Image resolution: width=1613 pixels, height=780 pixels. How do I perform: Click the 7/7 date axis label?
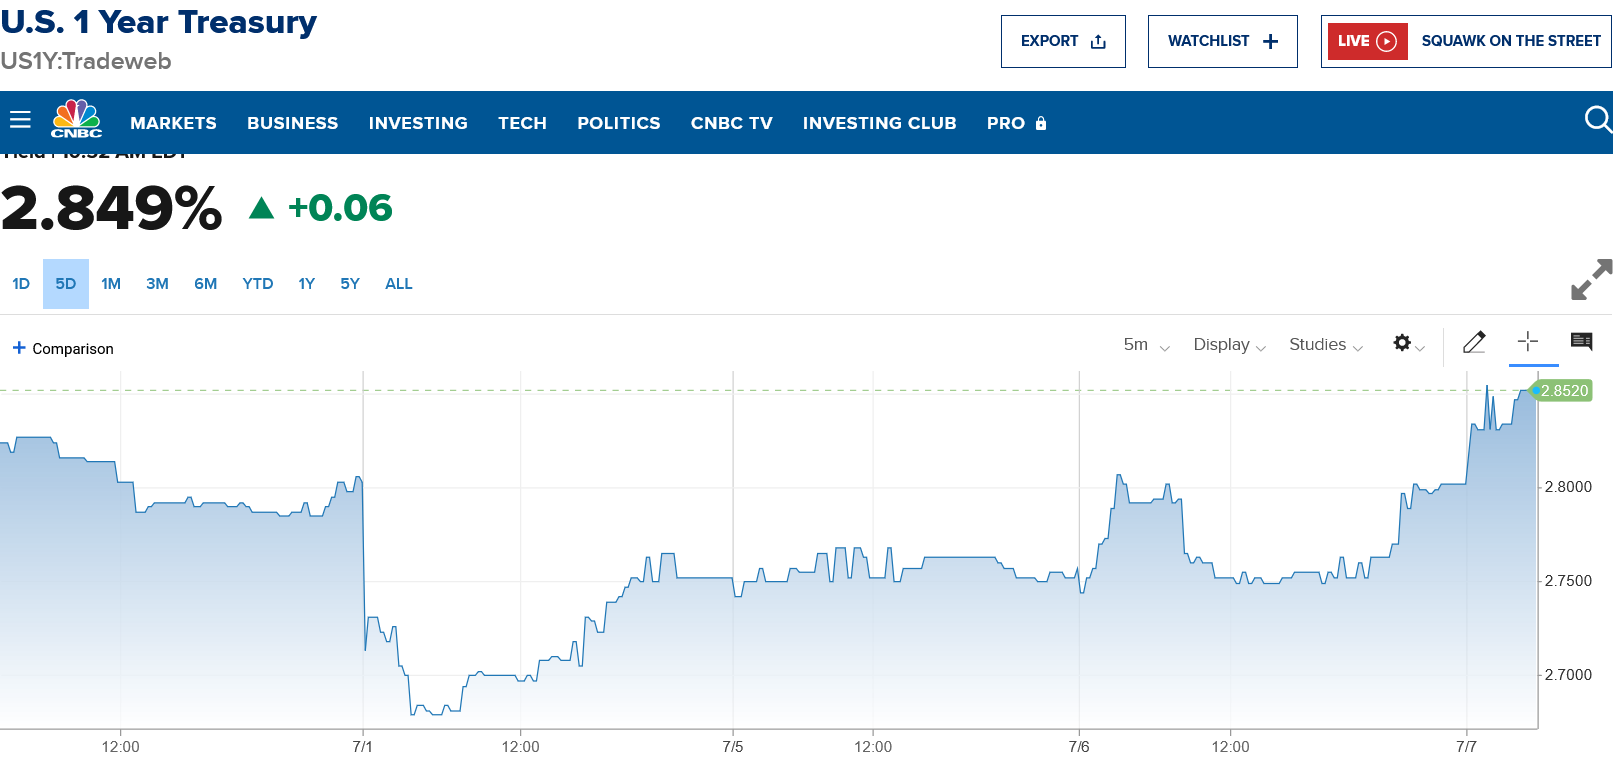click(1466, 747)
